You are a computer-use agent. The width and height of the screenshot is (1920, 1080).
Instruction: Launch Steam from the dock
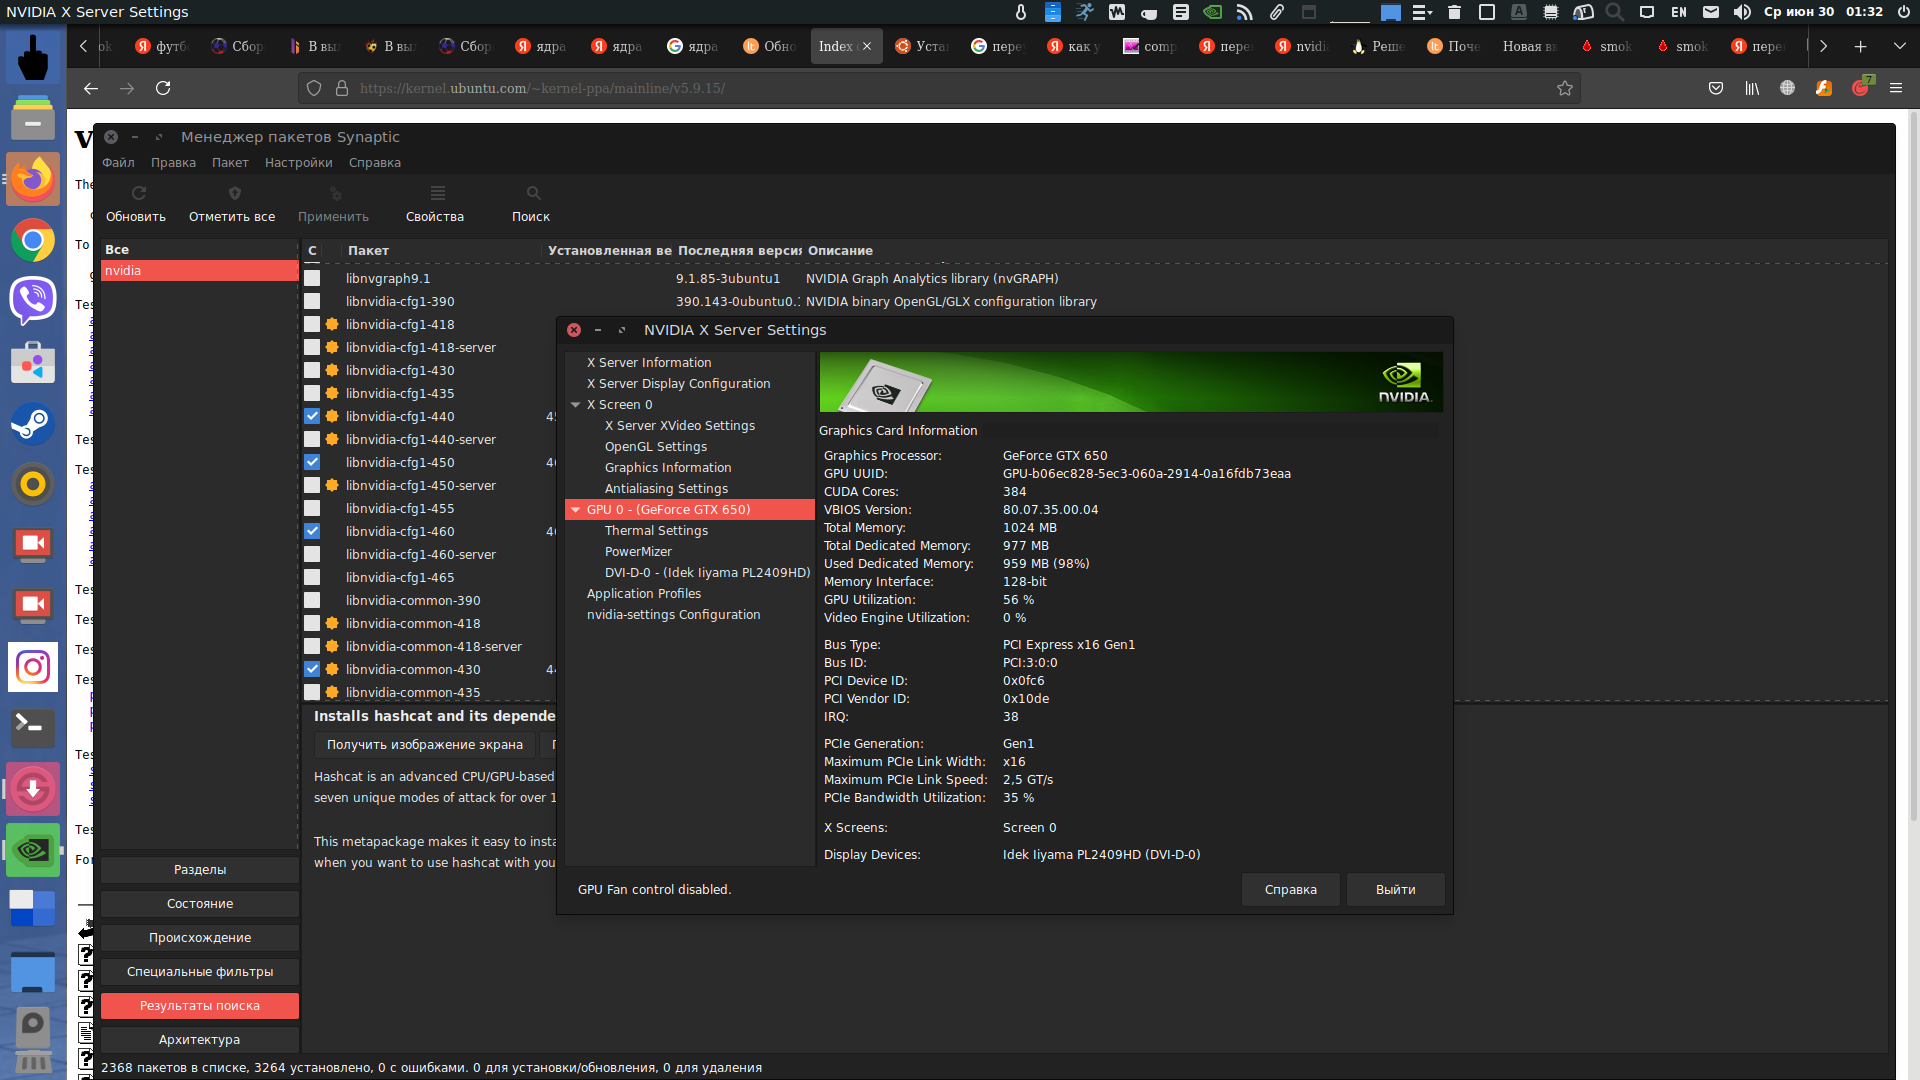click(33, 424)
